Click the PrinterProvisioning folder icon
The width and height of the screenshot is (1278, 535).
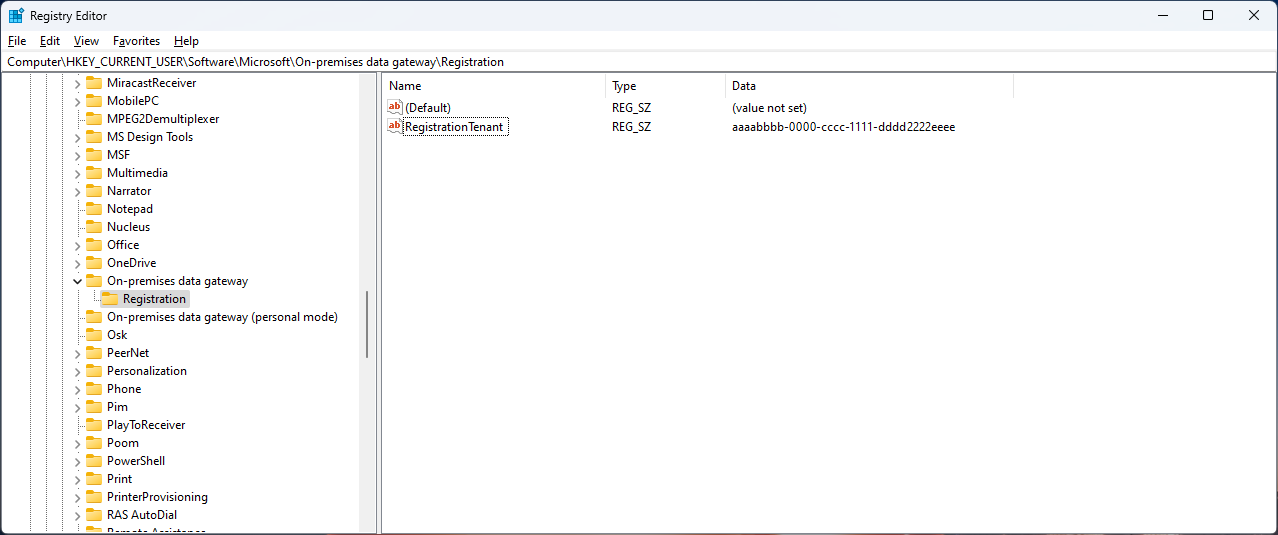[93, 497]
